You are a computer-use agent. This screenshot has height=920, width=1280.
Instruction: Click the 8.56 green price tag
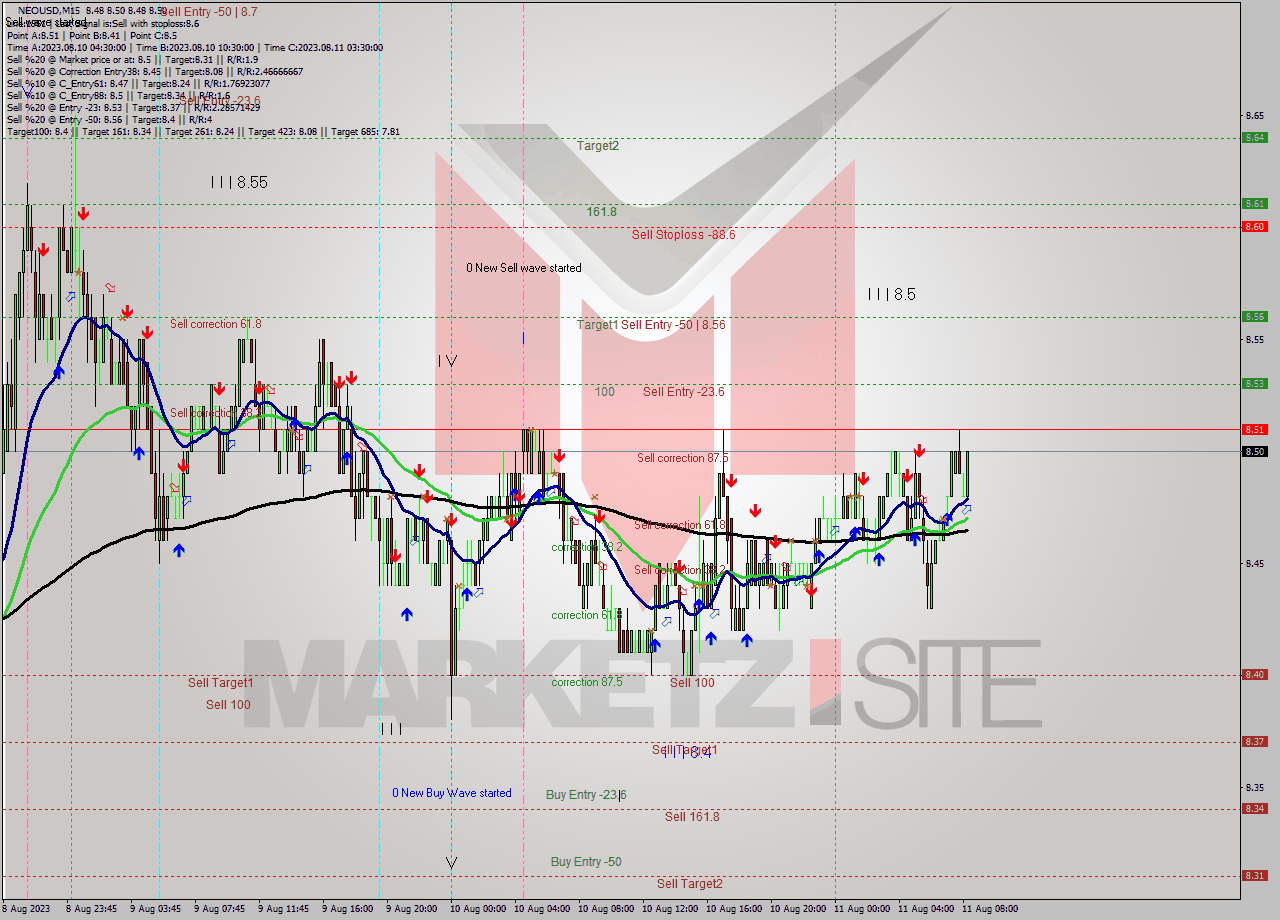[1254, 317]
